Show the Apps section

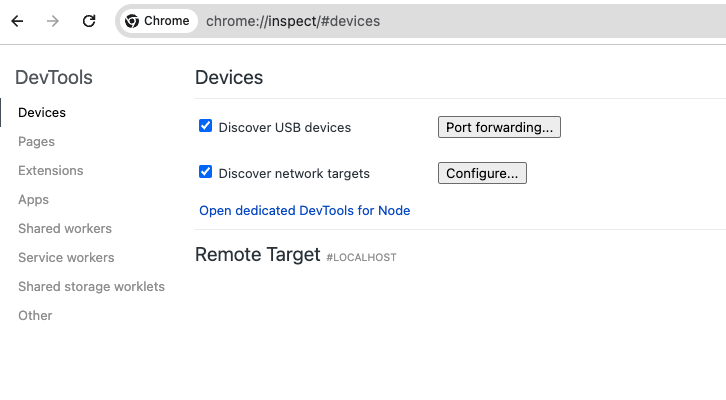tap(33, 200)
